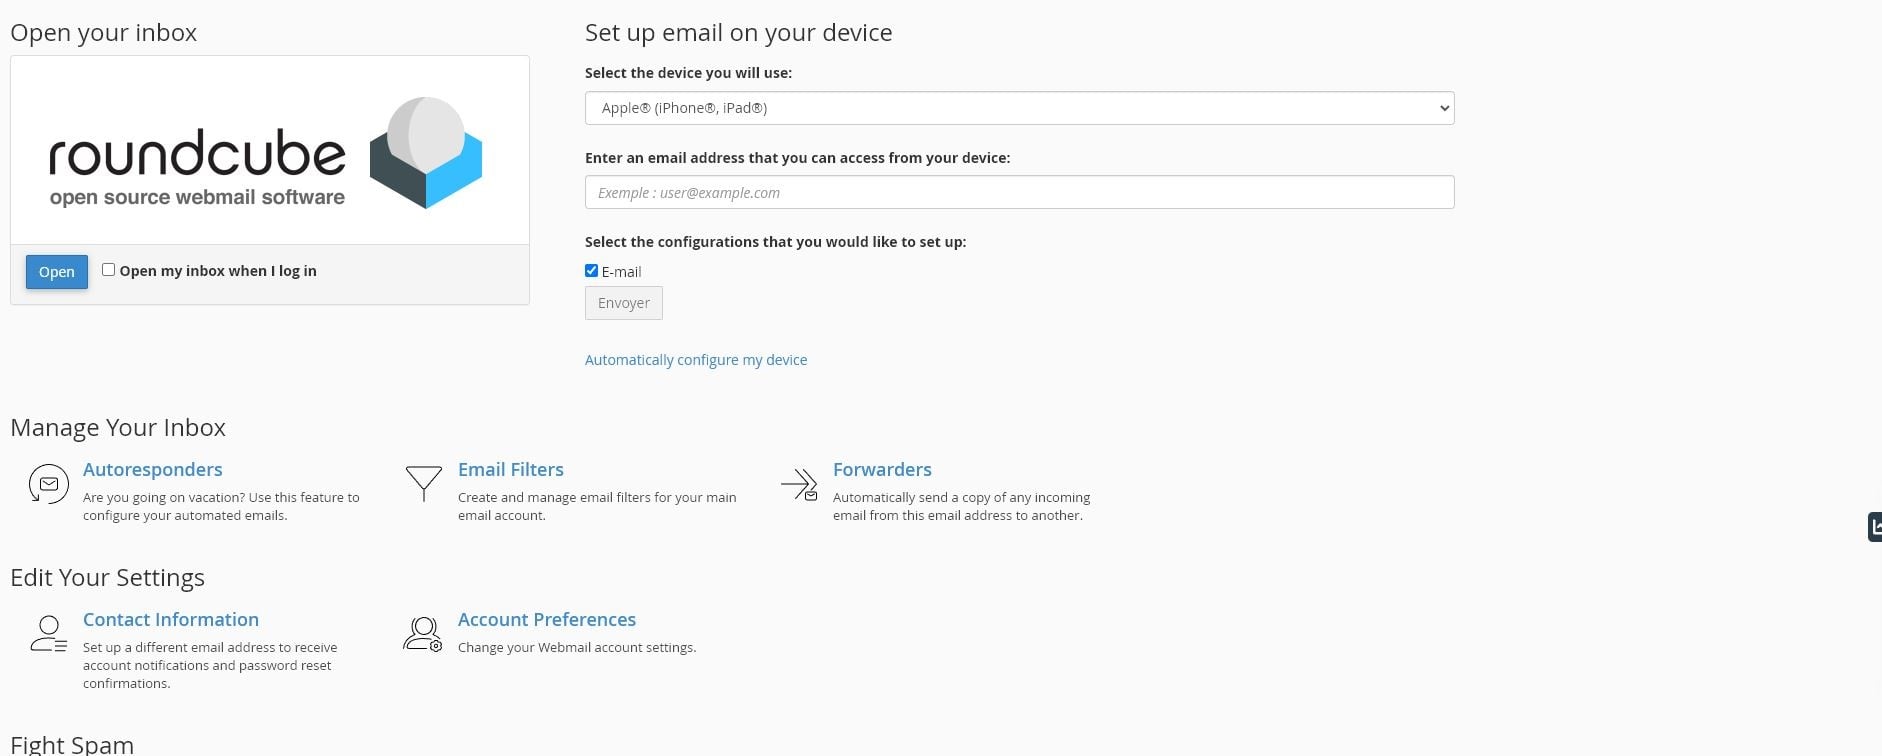
Task: Click the Contact Information person icon
Action: (x=48, y=634)
